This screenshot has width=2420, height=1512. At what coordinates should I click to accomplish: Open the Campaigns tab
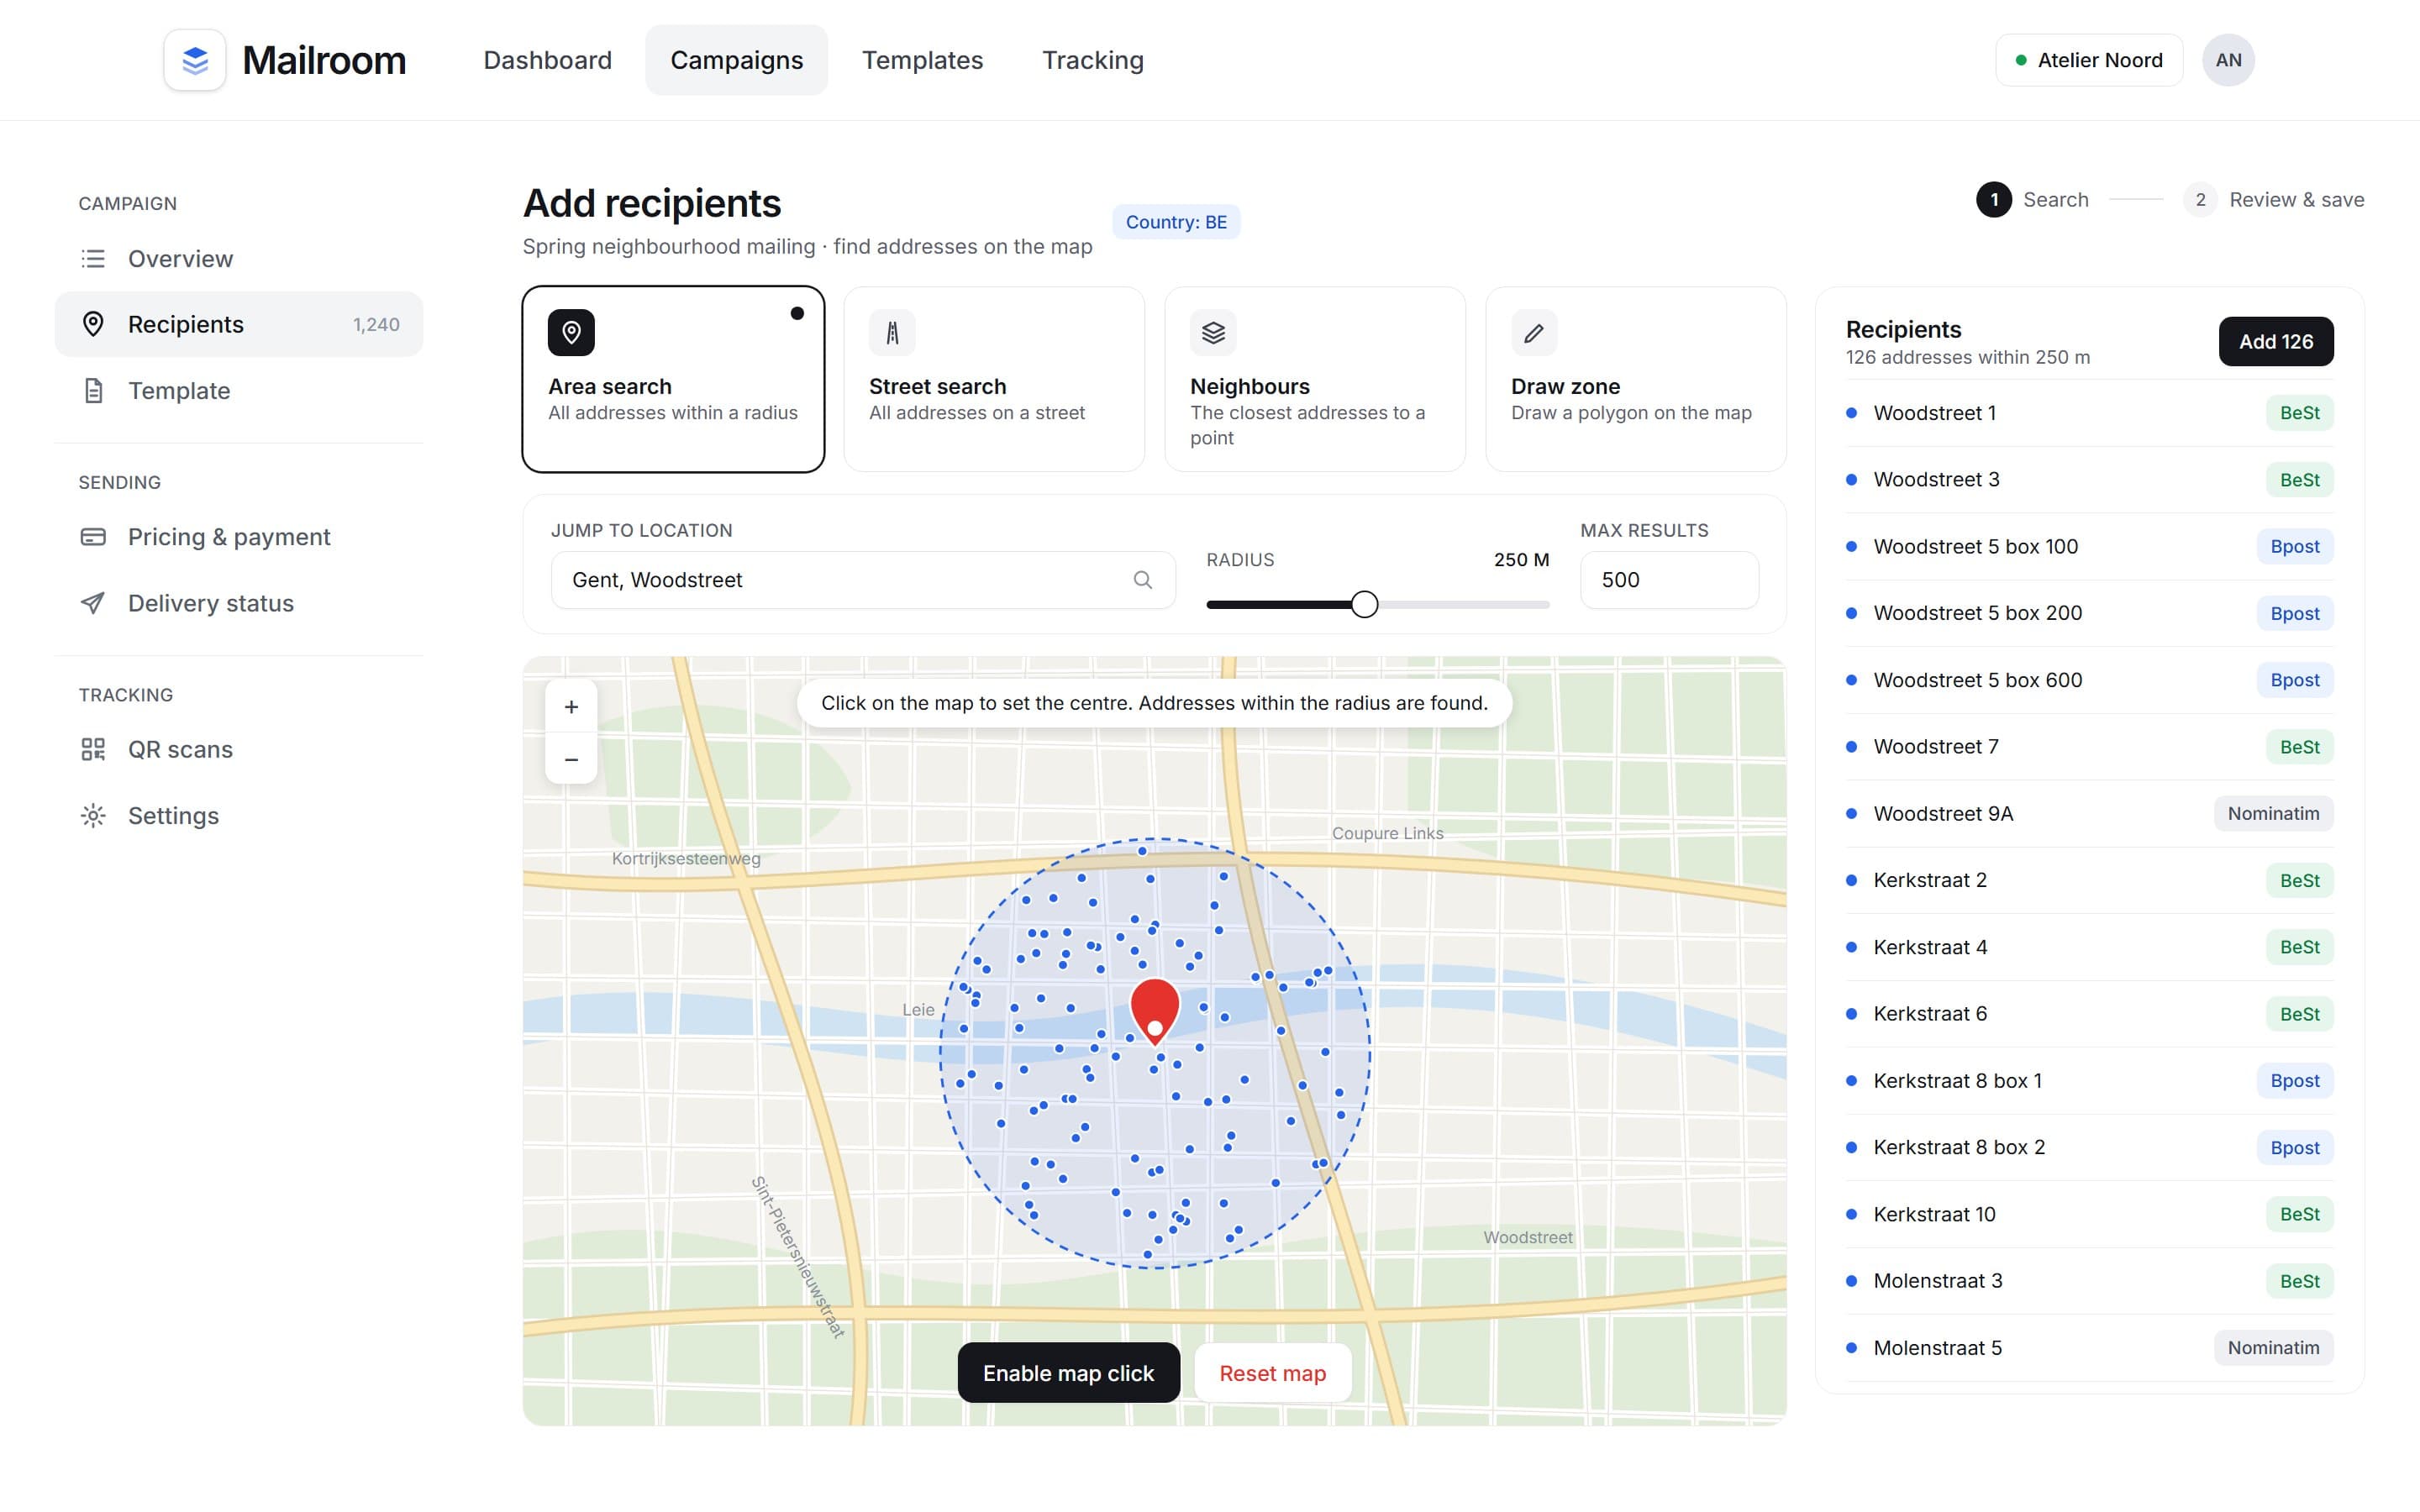tap(736, 60)
